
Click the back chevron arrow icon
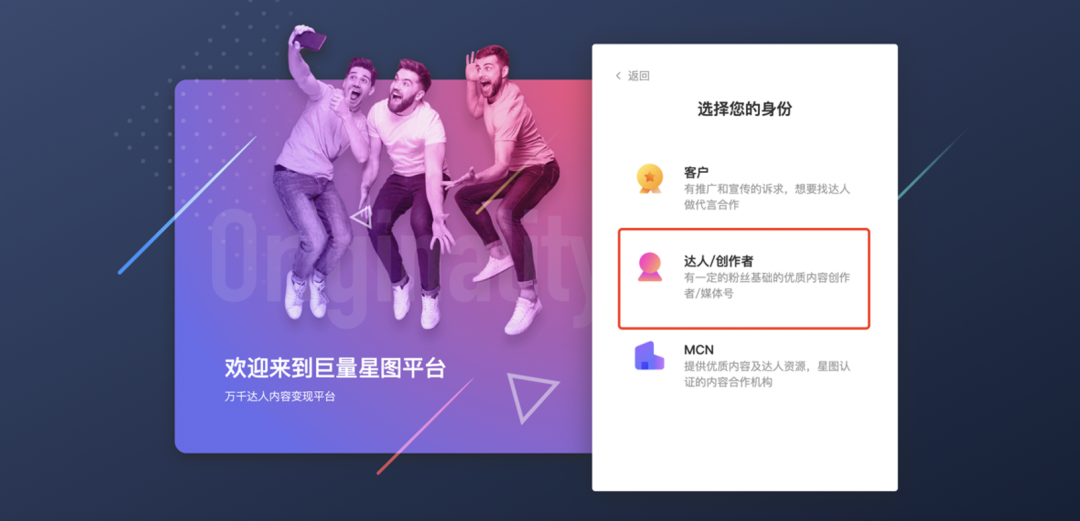coord(618,76)
